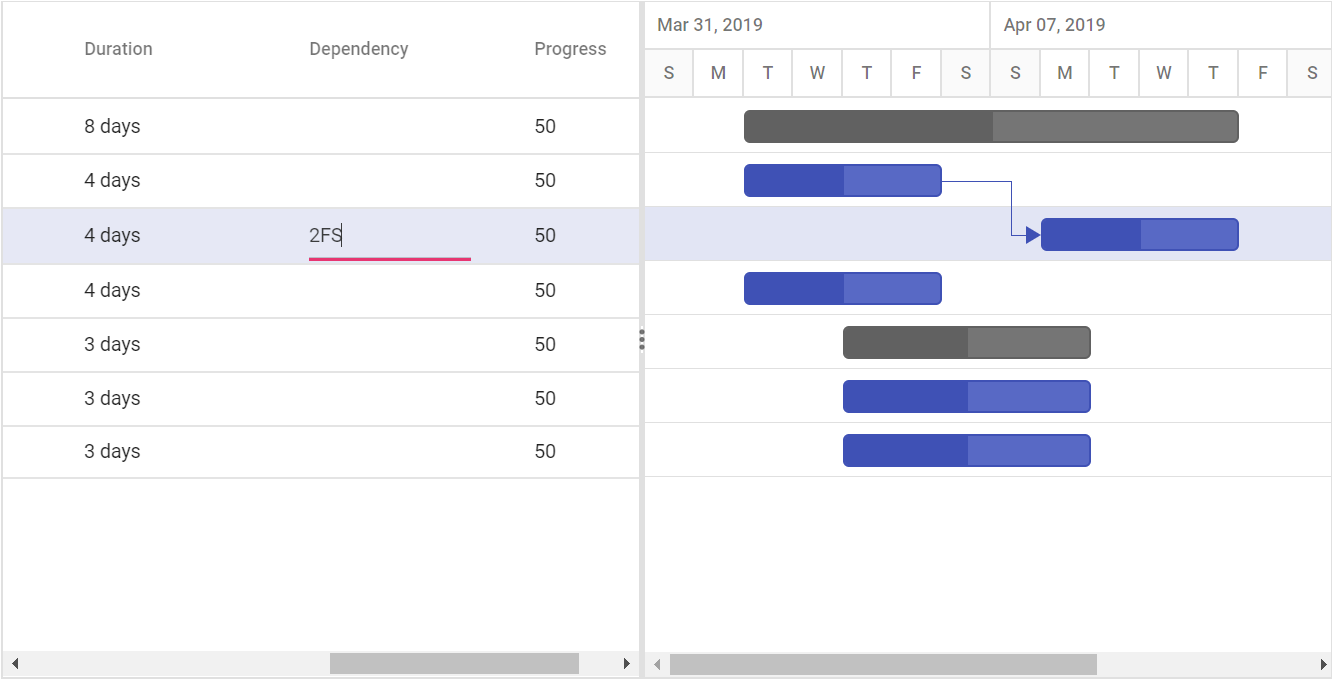Click right arrow of grid horizontal scrollbar
Viewport: 1333px width, 680px height.
627,664
